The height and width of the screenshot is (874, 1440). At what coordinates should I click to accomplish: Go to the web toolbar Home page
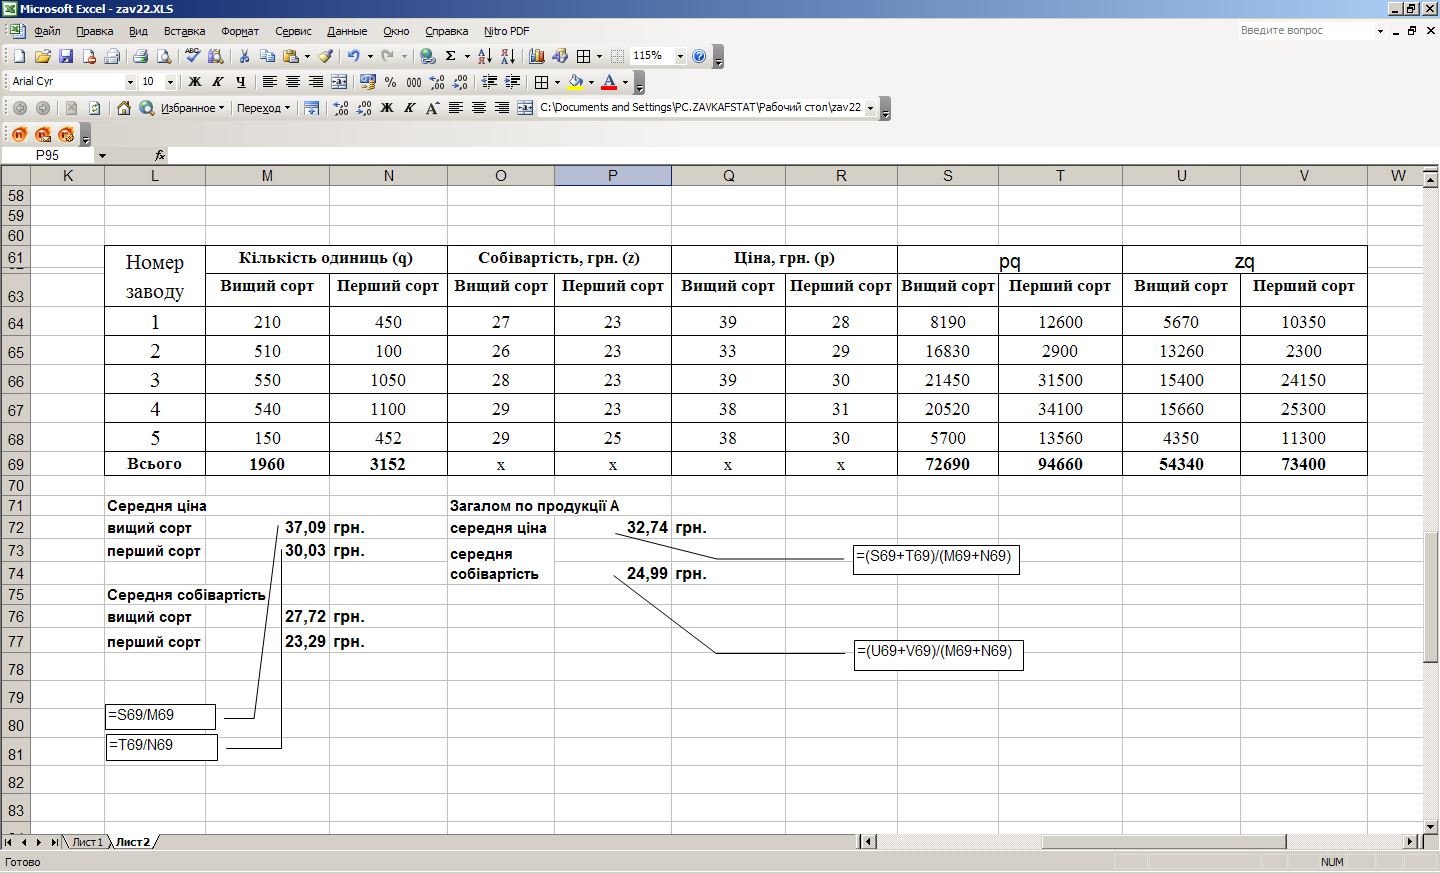pos(124,108)
